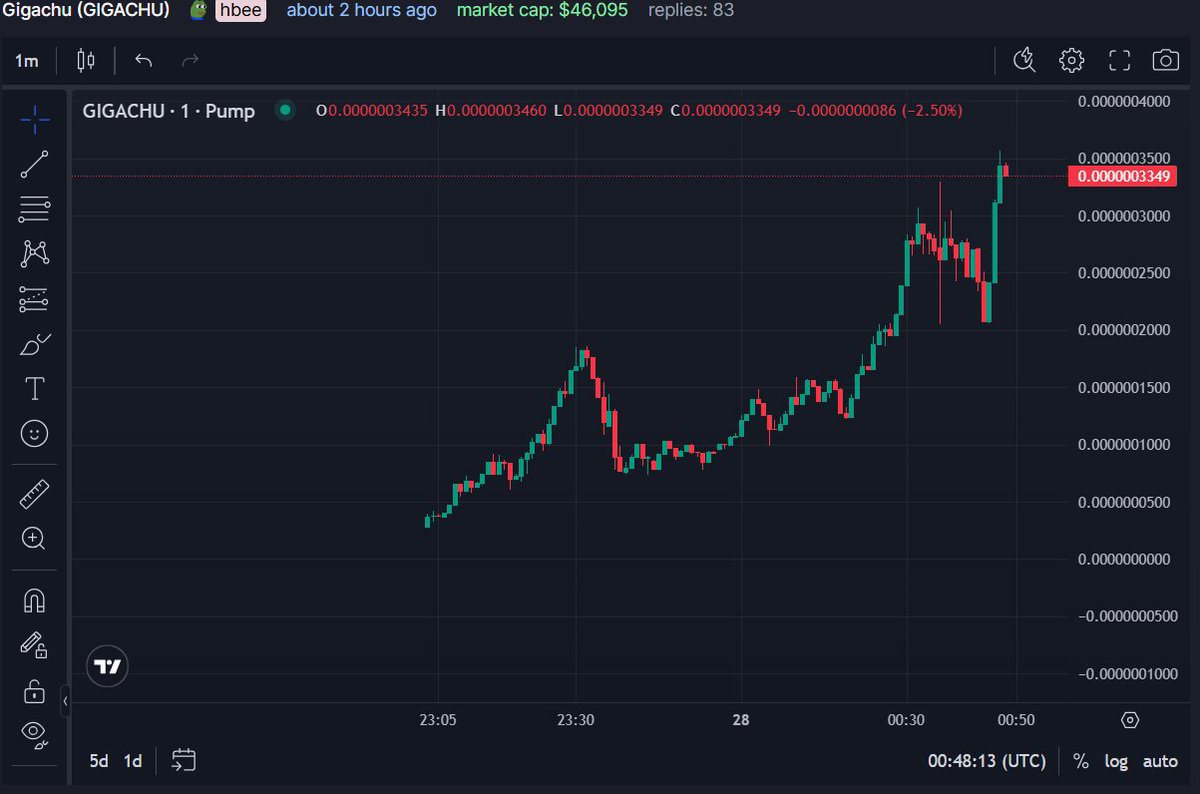Image resolution: width=1200 pixels, height=794 pixels.
Task: Select the brush drawing tool
Action: pos(34,344)
